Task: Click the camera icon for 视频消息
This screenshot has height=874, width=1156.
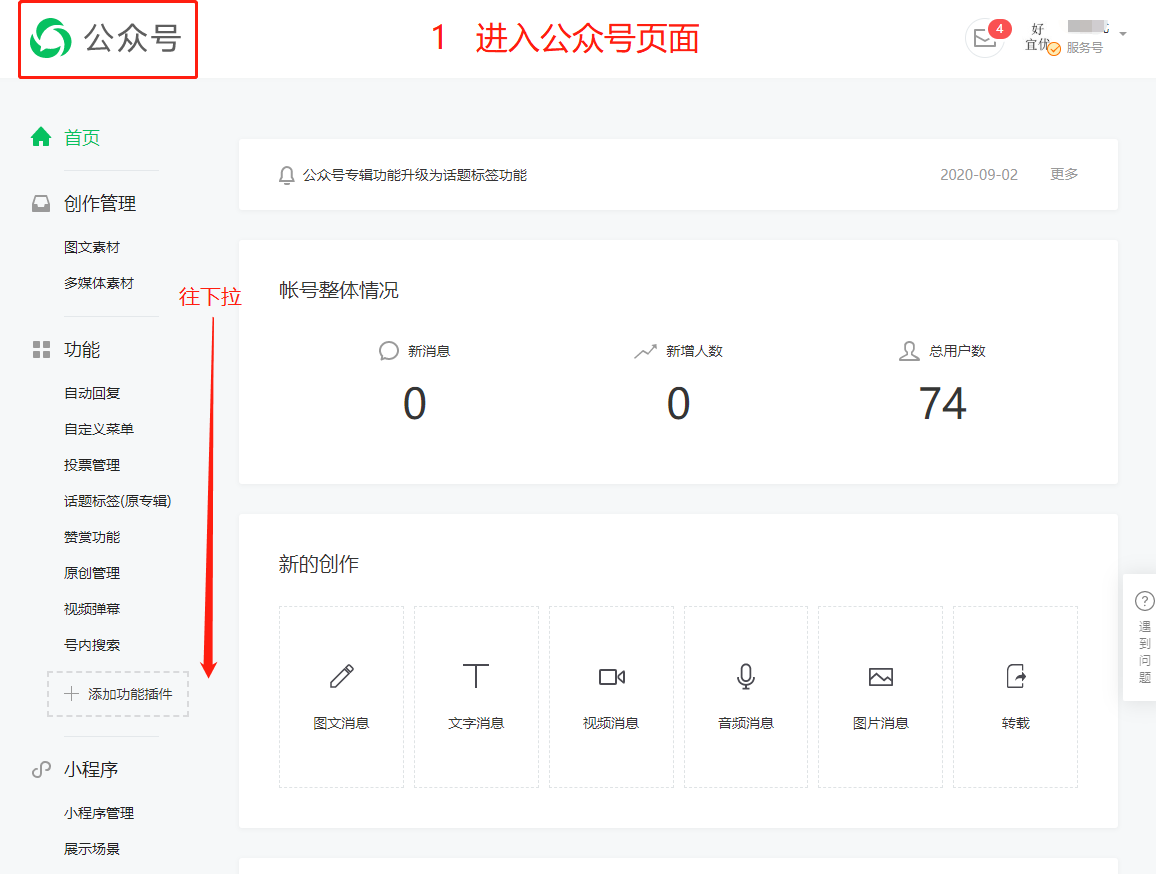Action: tap(611, 677)
